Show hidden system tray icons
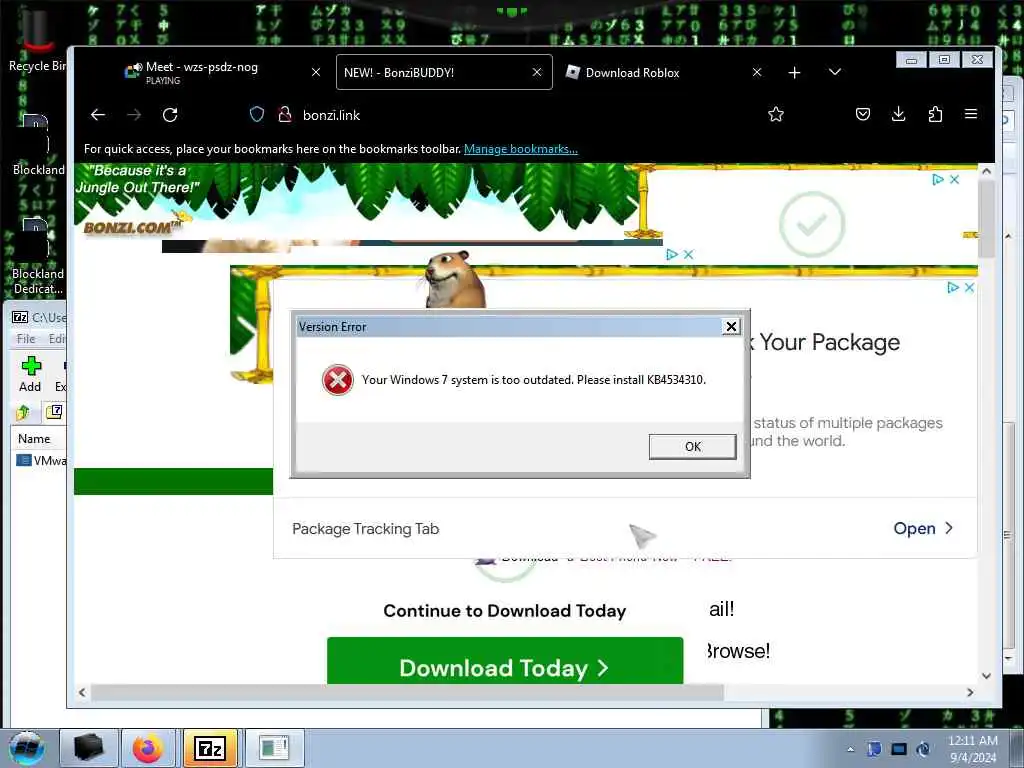The image size is (1024, 768). [x=850, y=749]
